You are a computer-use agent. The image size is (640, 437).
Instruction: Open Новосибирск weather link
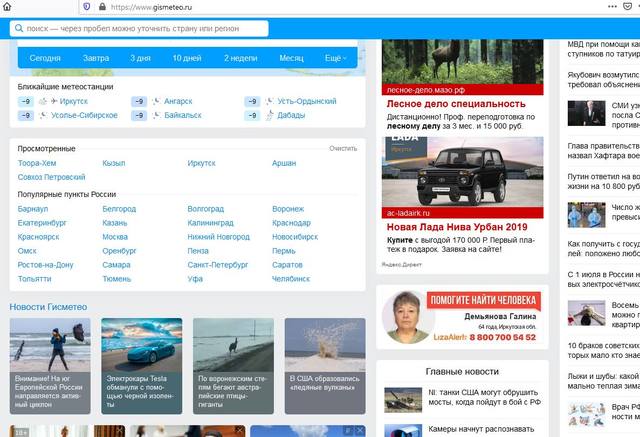click(x=295, y=237)
